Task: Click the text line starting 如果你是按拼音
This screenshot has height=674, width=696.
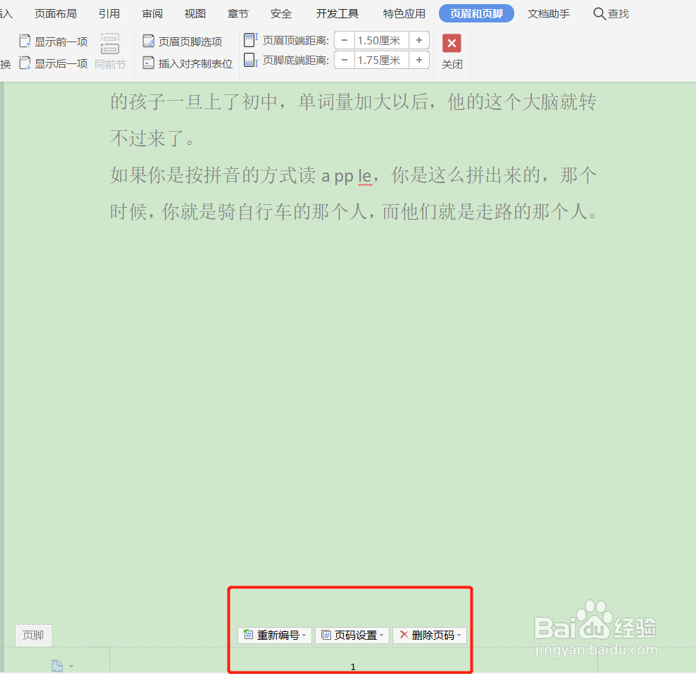Action: [x=353, y=175]
